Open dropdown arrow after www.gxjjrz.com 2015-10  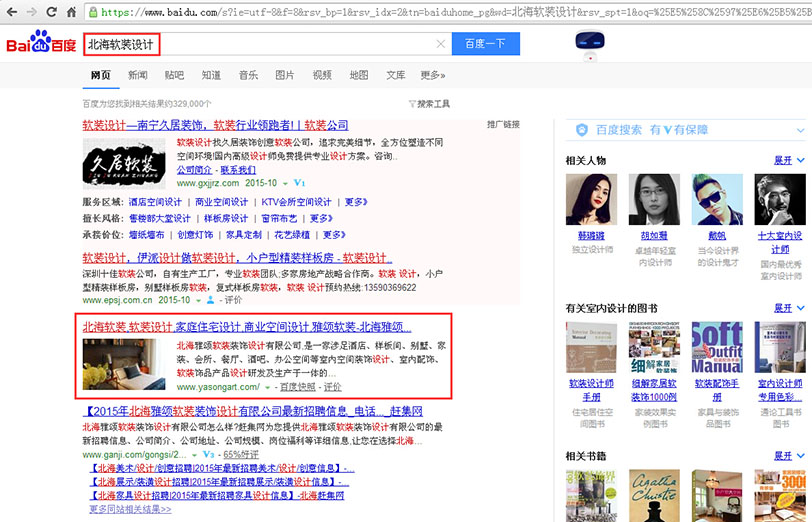pos(285,184)
